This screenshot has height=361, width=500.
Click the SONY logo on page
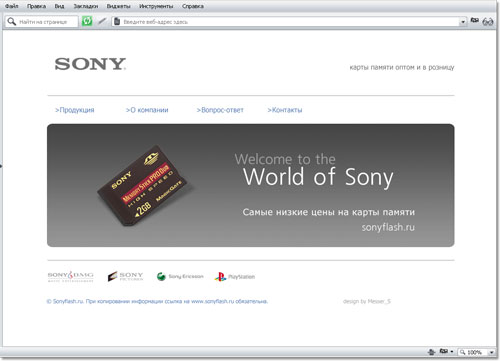coord(90,64)
